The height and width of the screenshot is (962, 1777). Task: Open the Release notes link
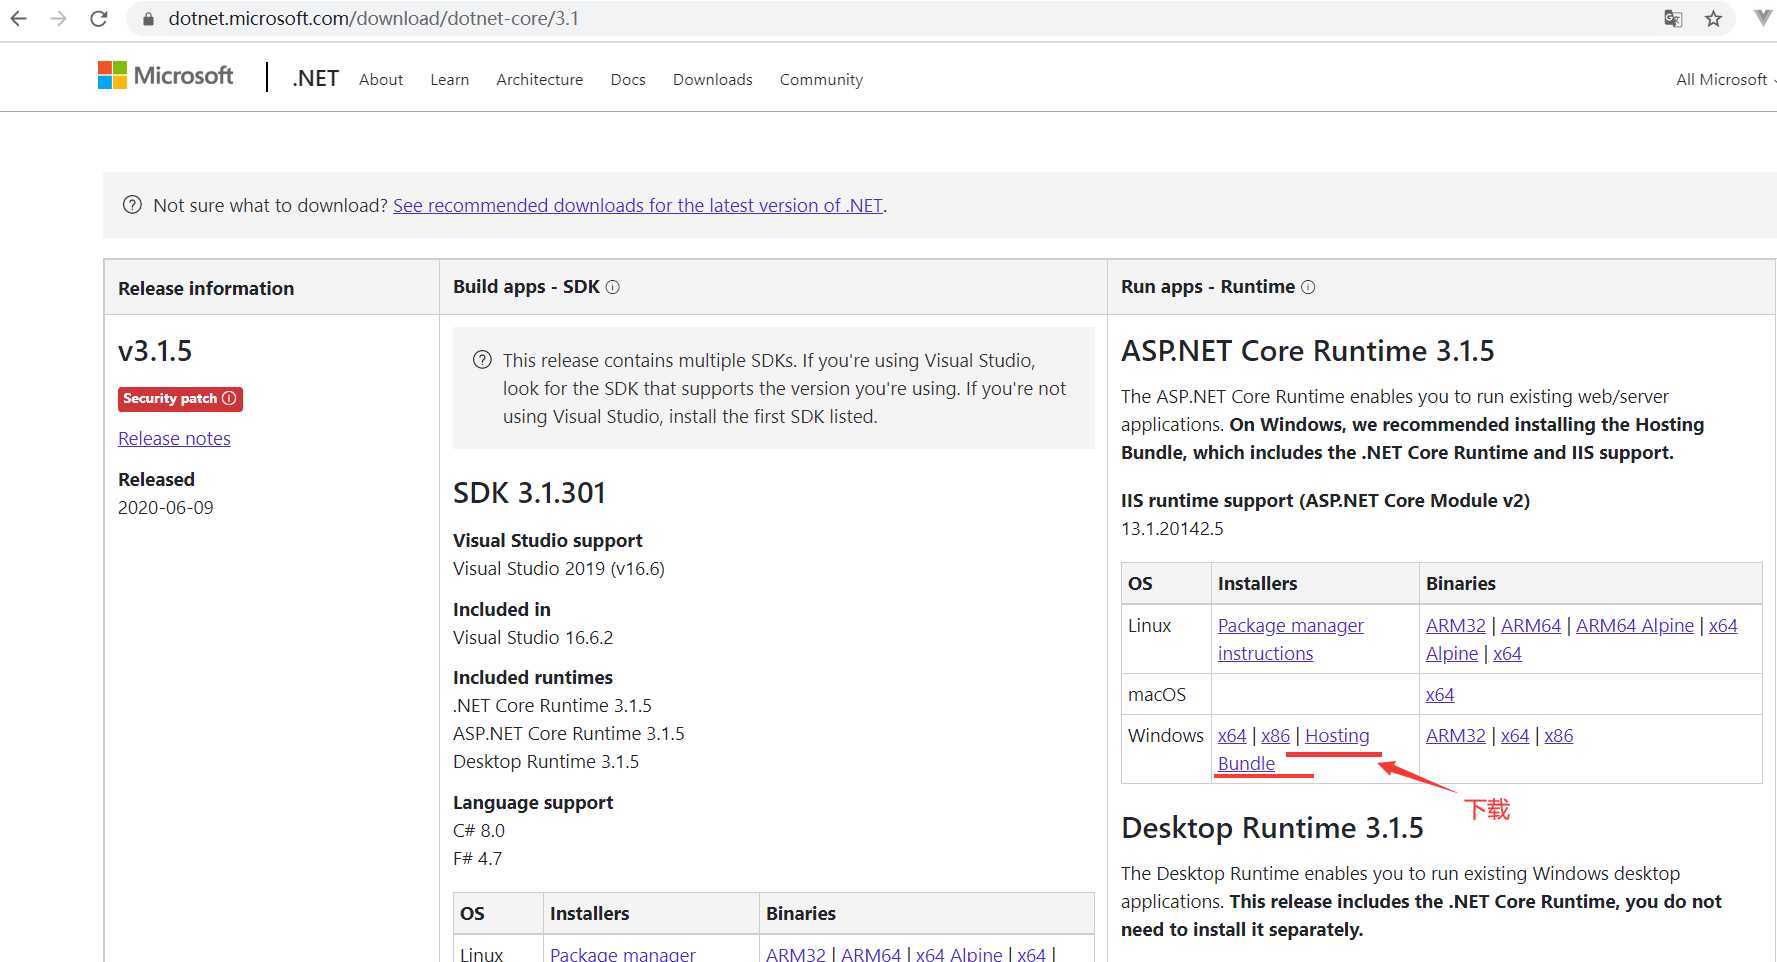(x=174, y=438)
